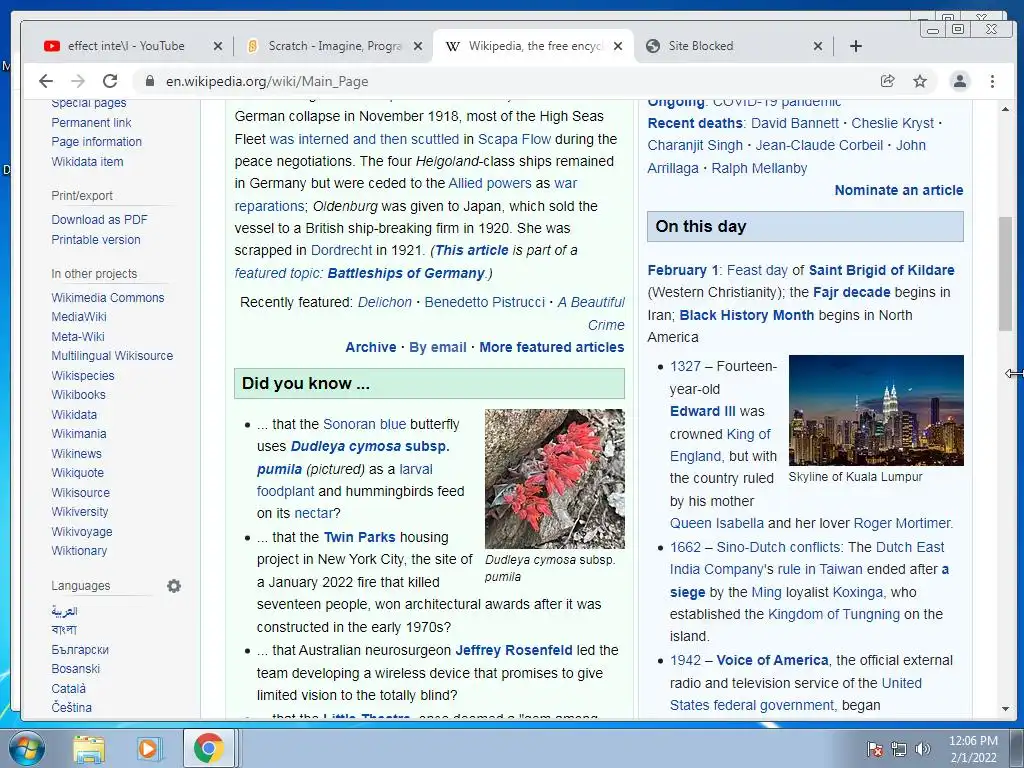Close the Site Blocked tab
Image resolution: width=1024 pixels, height=768 pixels.
point(818,46)
